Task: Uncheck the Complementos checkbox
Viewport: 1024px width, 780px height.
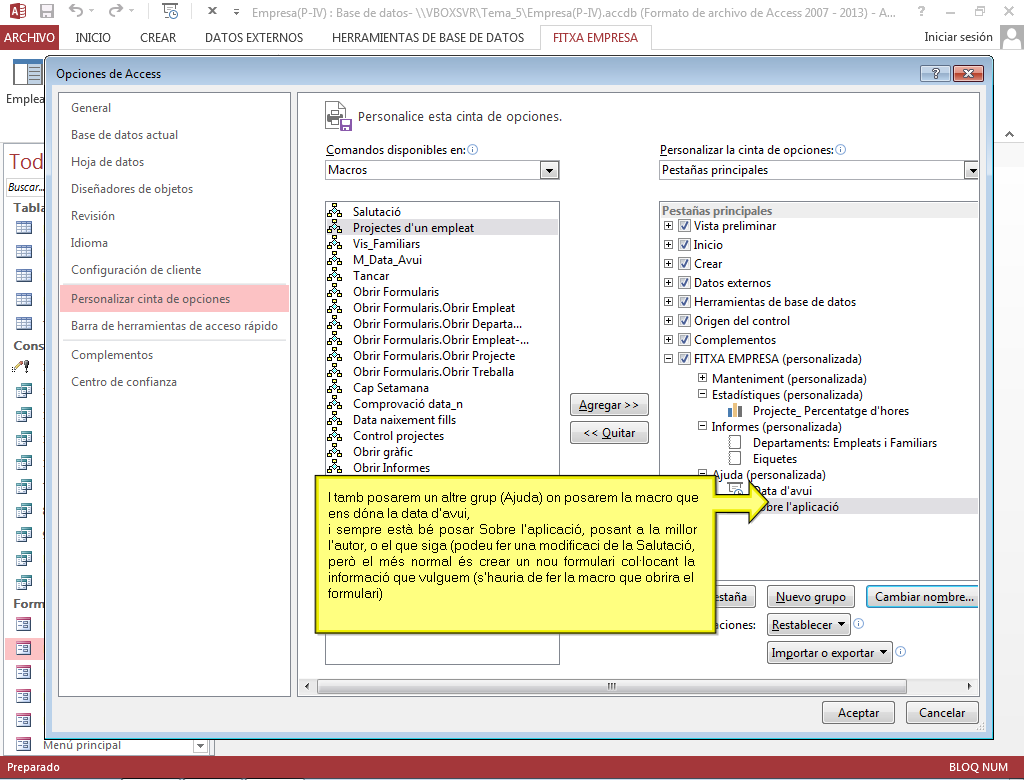Action: pos(684,340)
